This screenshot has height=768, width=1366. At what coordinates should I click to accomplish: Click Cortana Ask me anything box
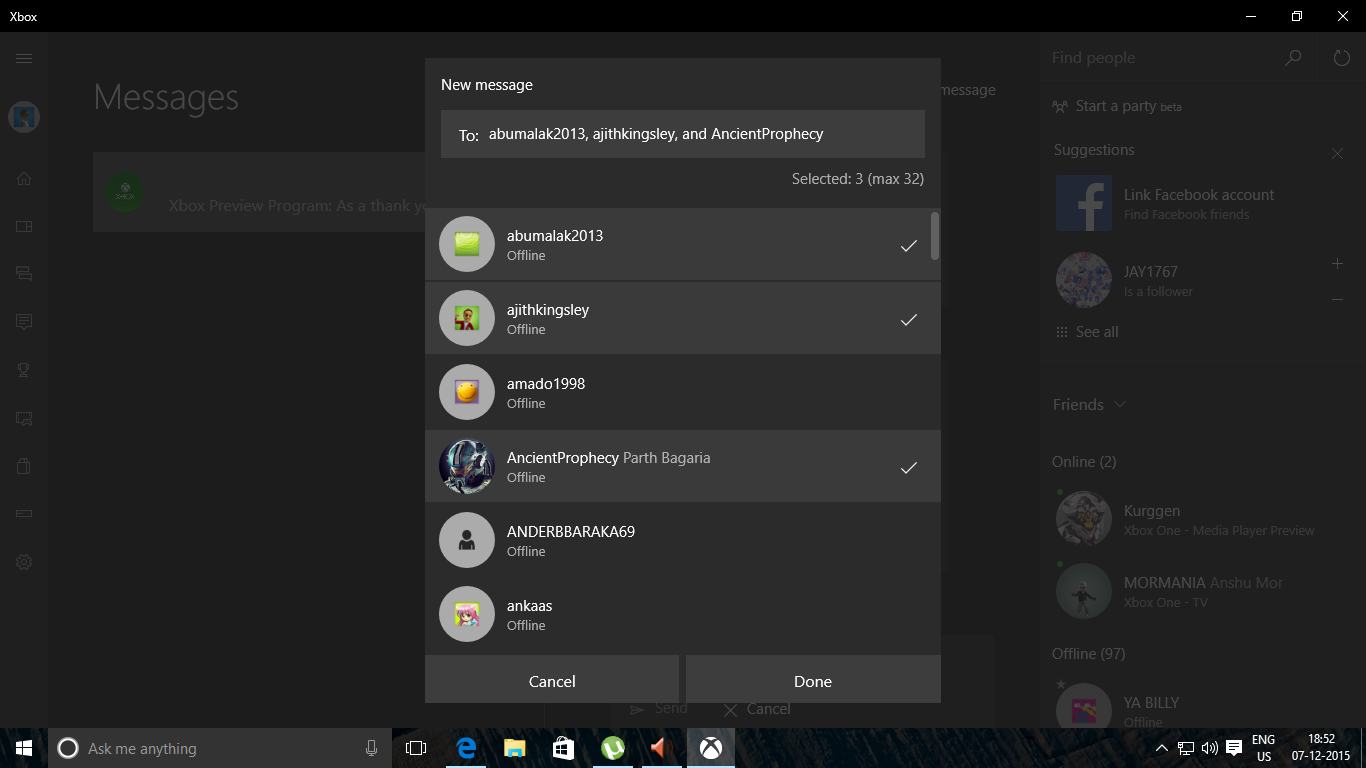pyautogui.click(x=220, y=748)
